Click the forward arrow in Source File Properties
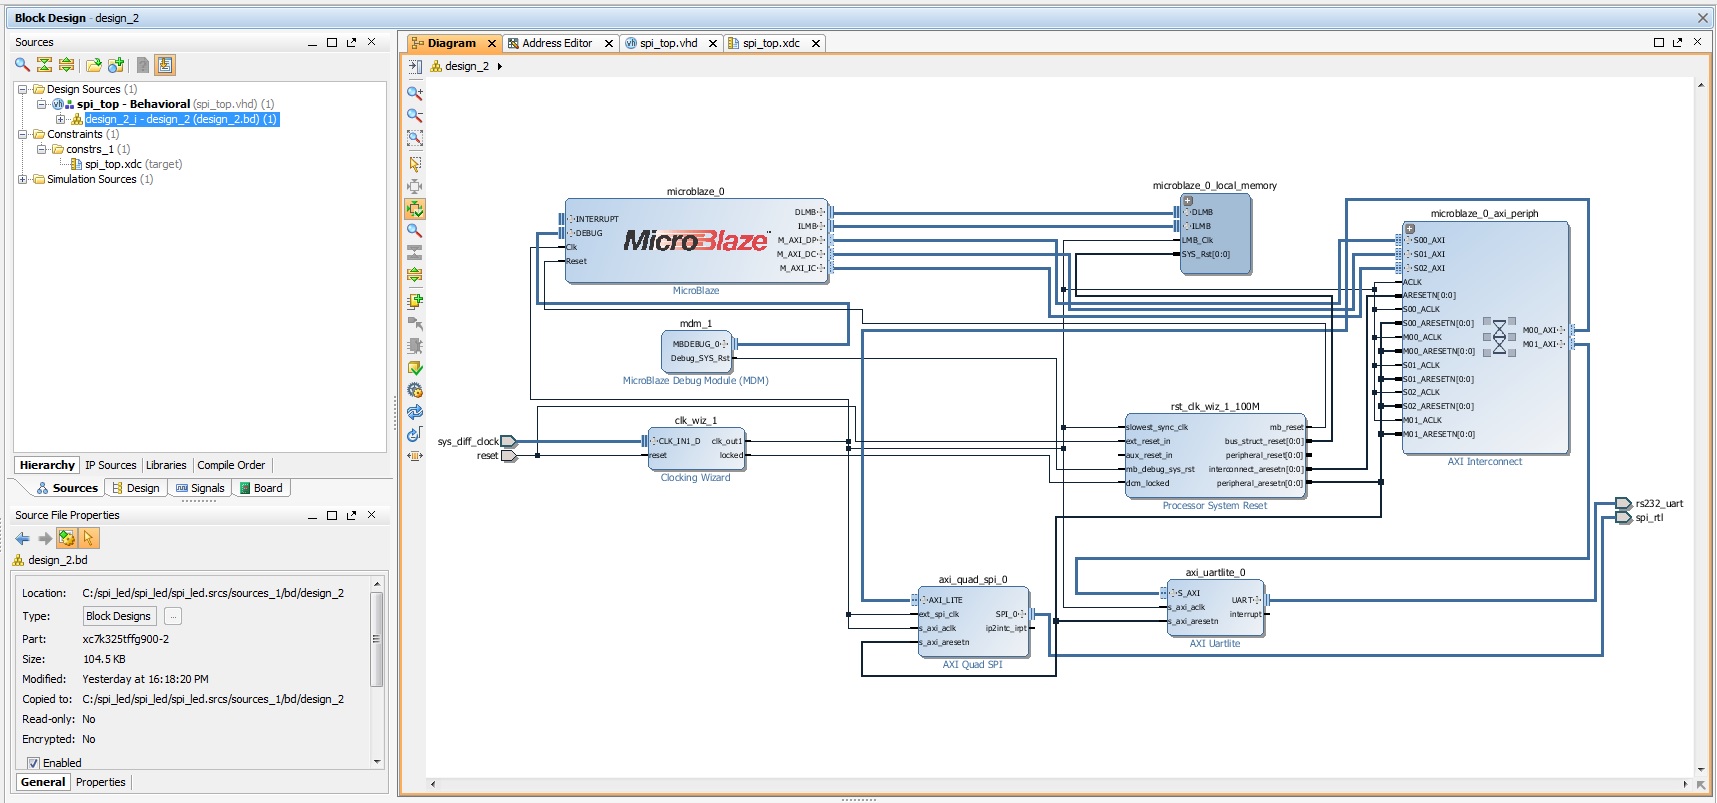This screenshot has height=803, width=1717. [45, 538]
